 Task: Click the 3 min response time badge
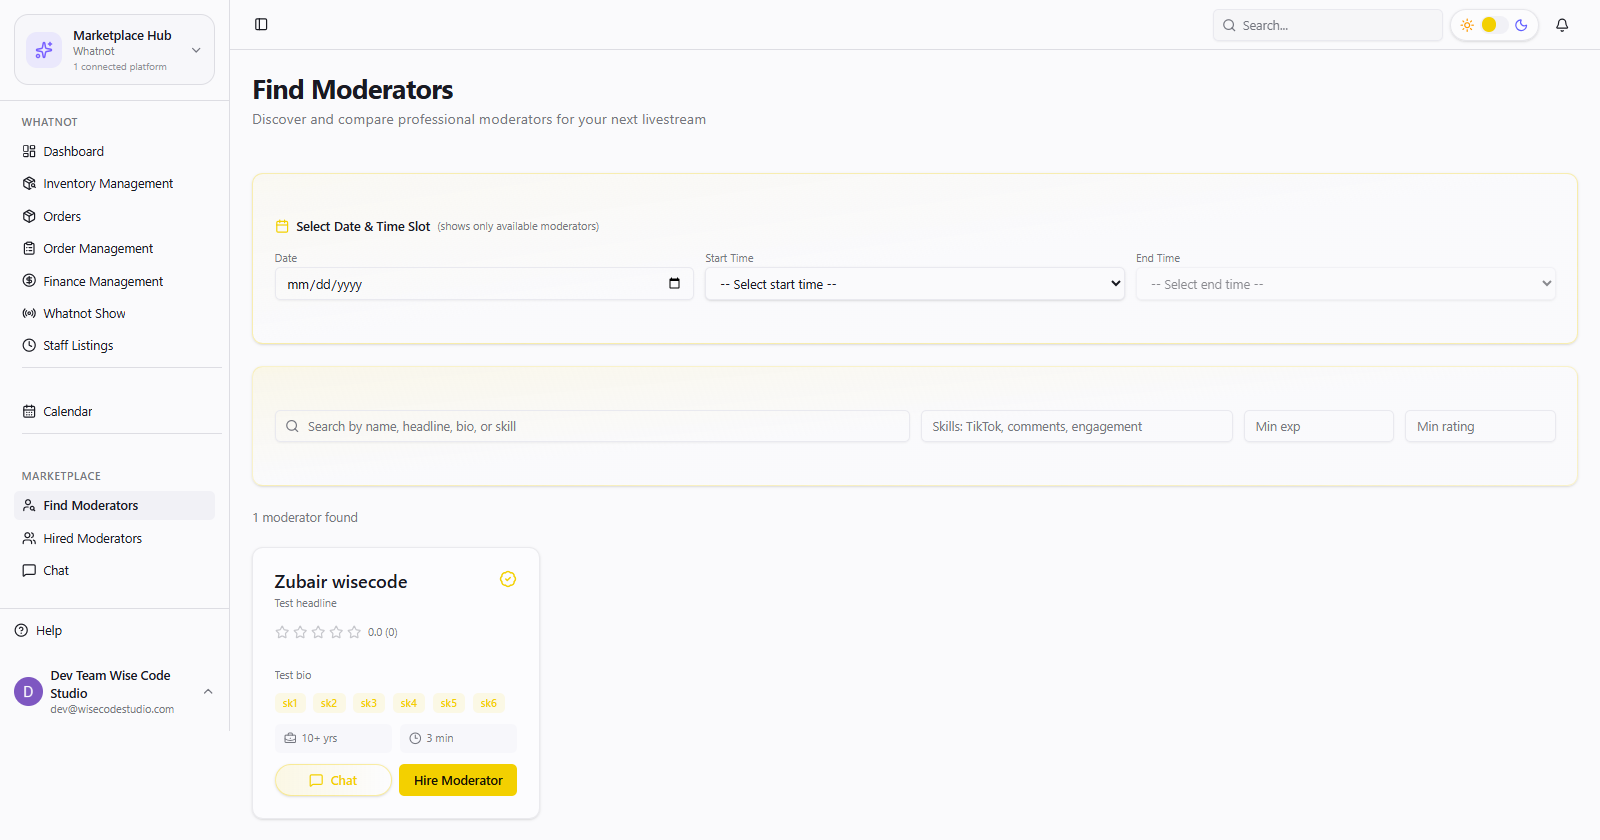458,738
